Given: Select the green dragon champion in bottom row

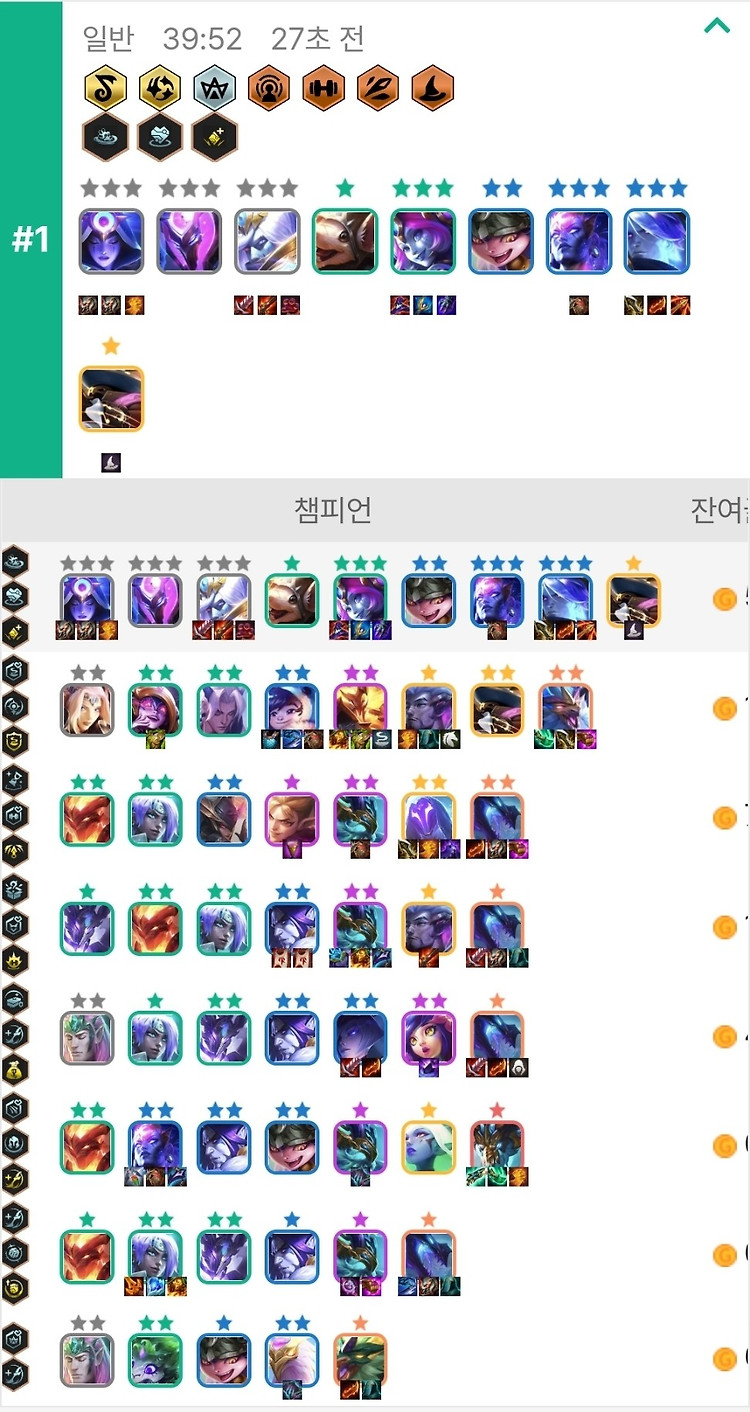Looking at the screenshot, I should [x=359, y=1360].
